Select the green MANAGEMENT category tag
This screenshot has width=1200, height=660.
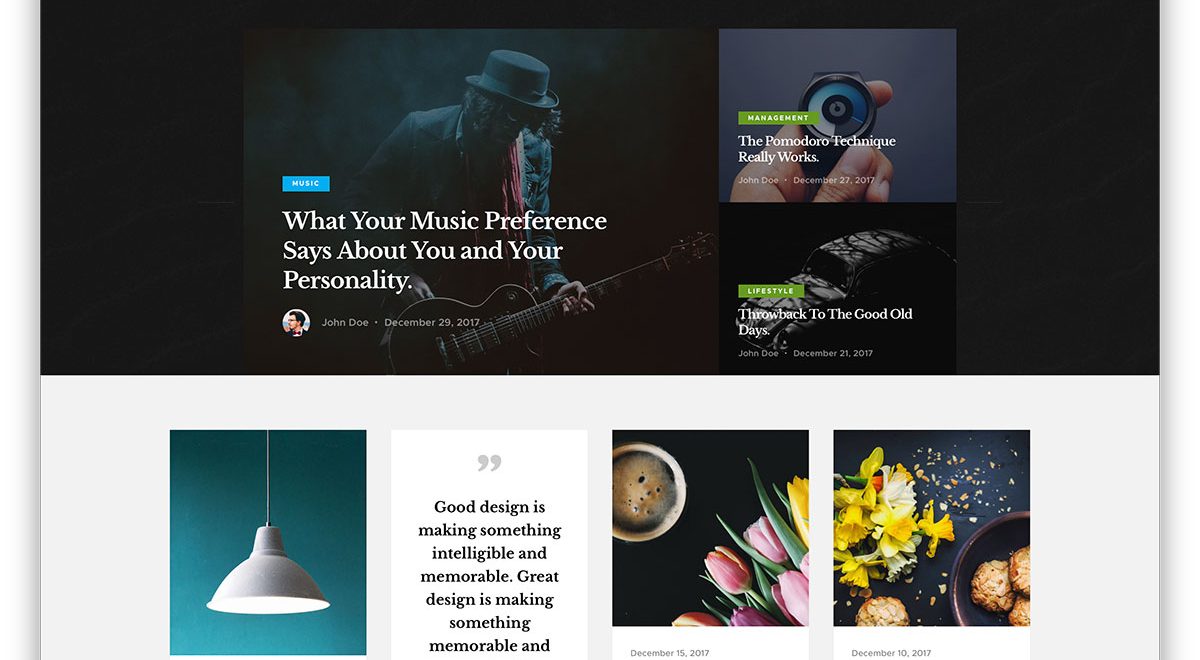pyautogui.click(x=778, y=118)
